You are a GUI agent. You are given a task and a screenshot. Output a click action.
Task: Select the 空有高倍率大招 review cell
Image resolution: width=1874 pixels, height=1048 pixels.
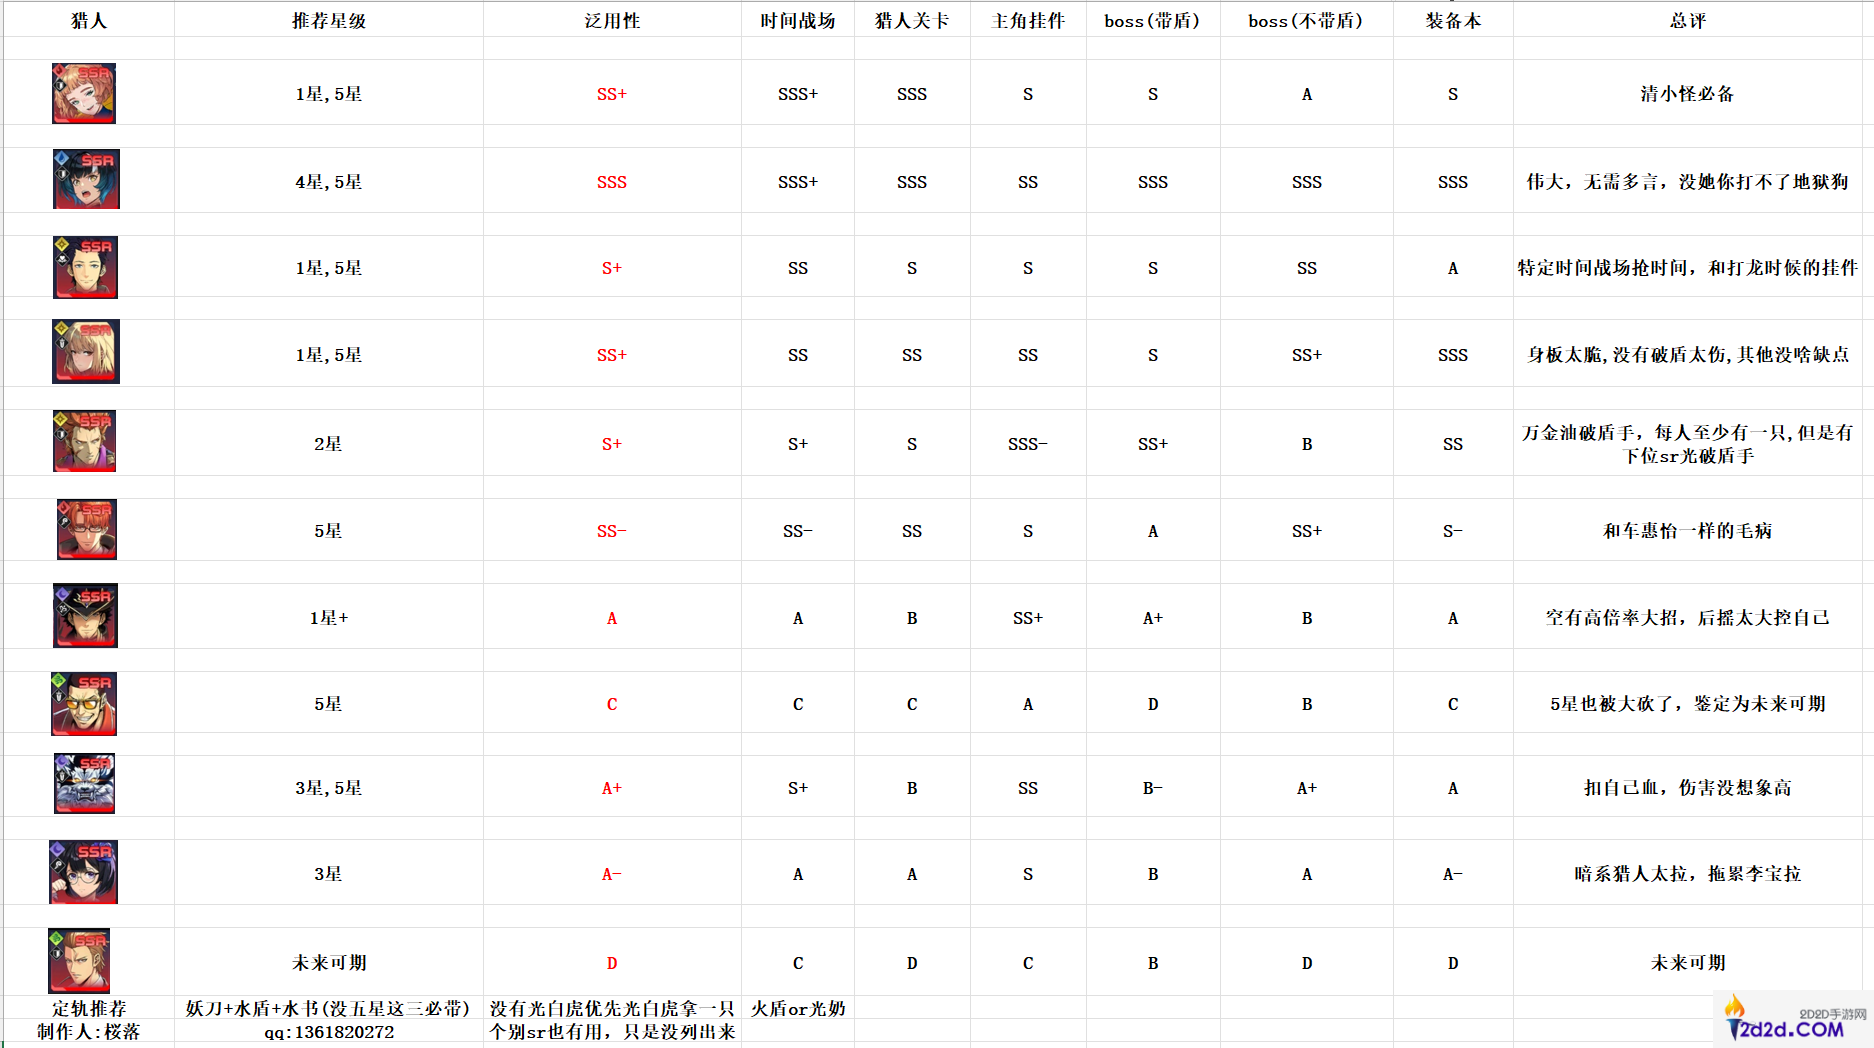pos(1688,617)
